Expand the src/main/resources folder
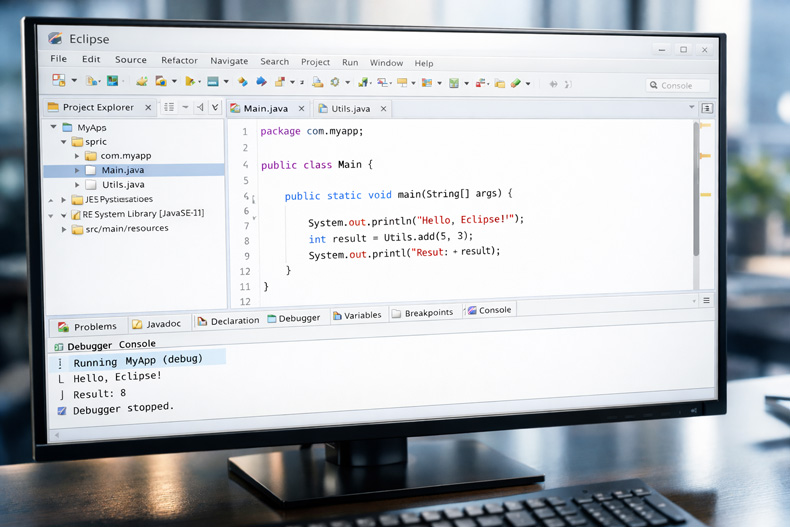790x527 pixels. 64,229
